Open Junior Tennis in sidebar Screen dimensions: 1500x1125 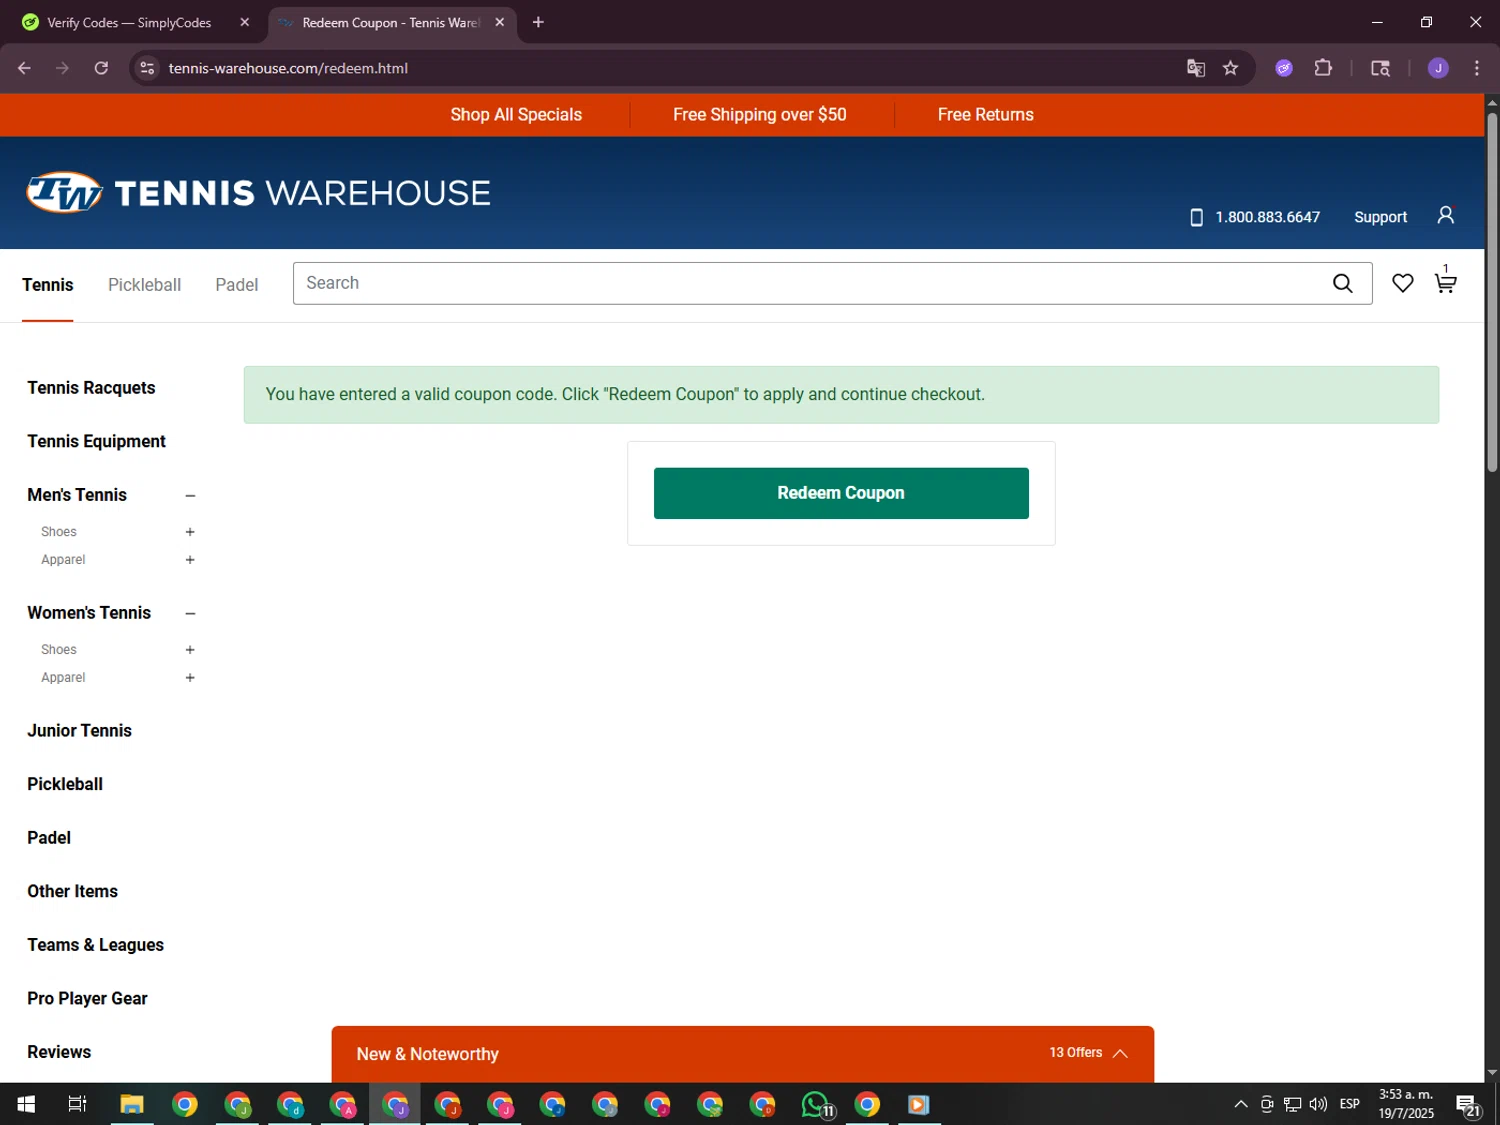[x=79, y=731]
